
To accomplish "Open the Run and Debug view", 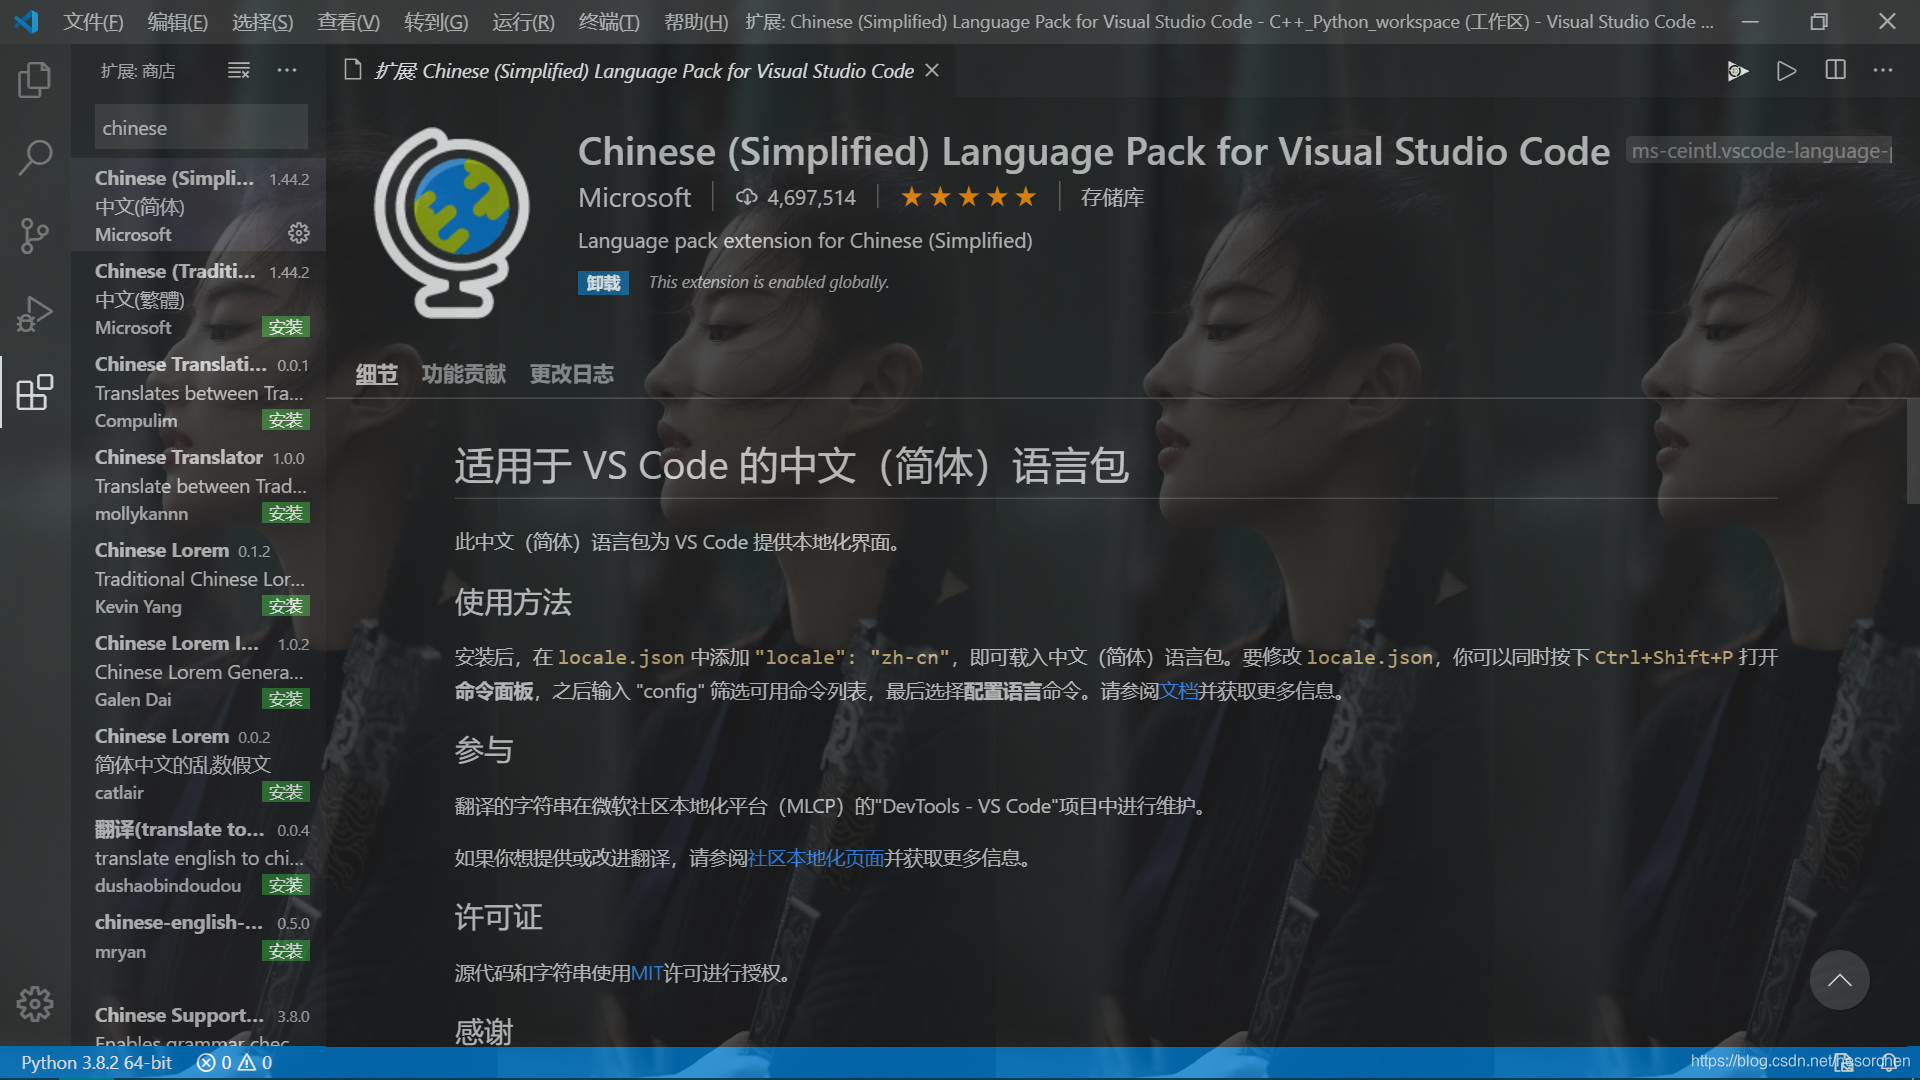I will [x=35, y=314].
